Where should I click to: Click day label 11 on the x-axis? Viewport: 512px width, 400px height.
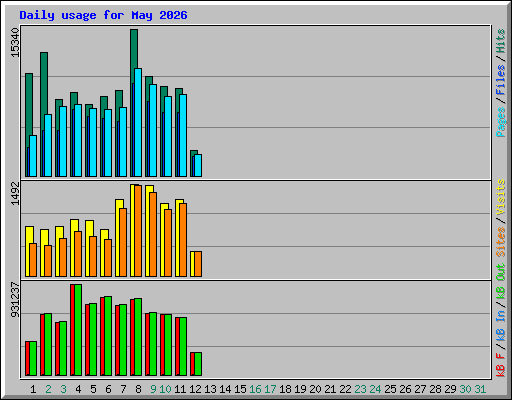(180, 389)
